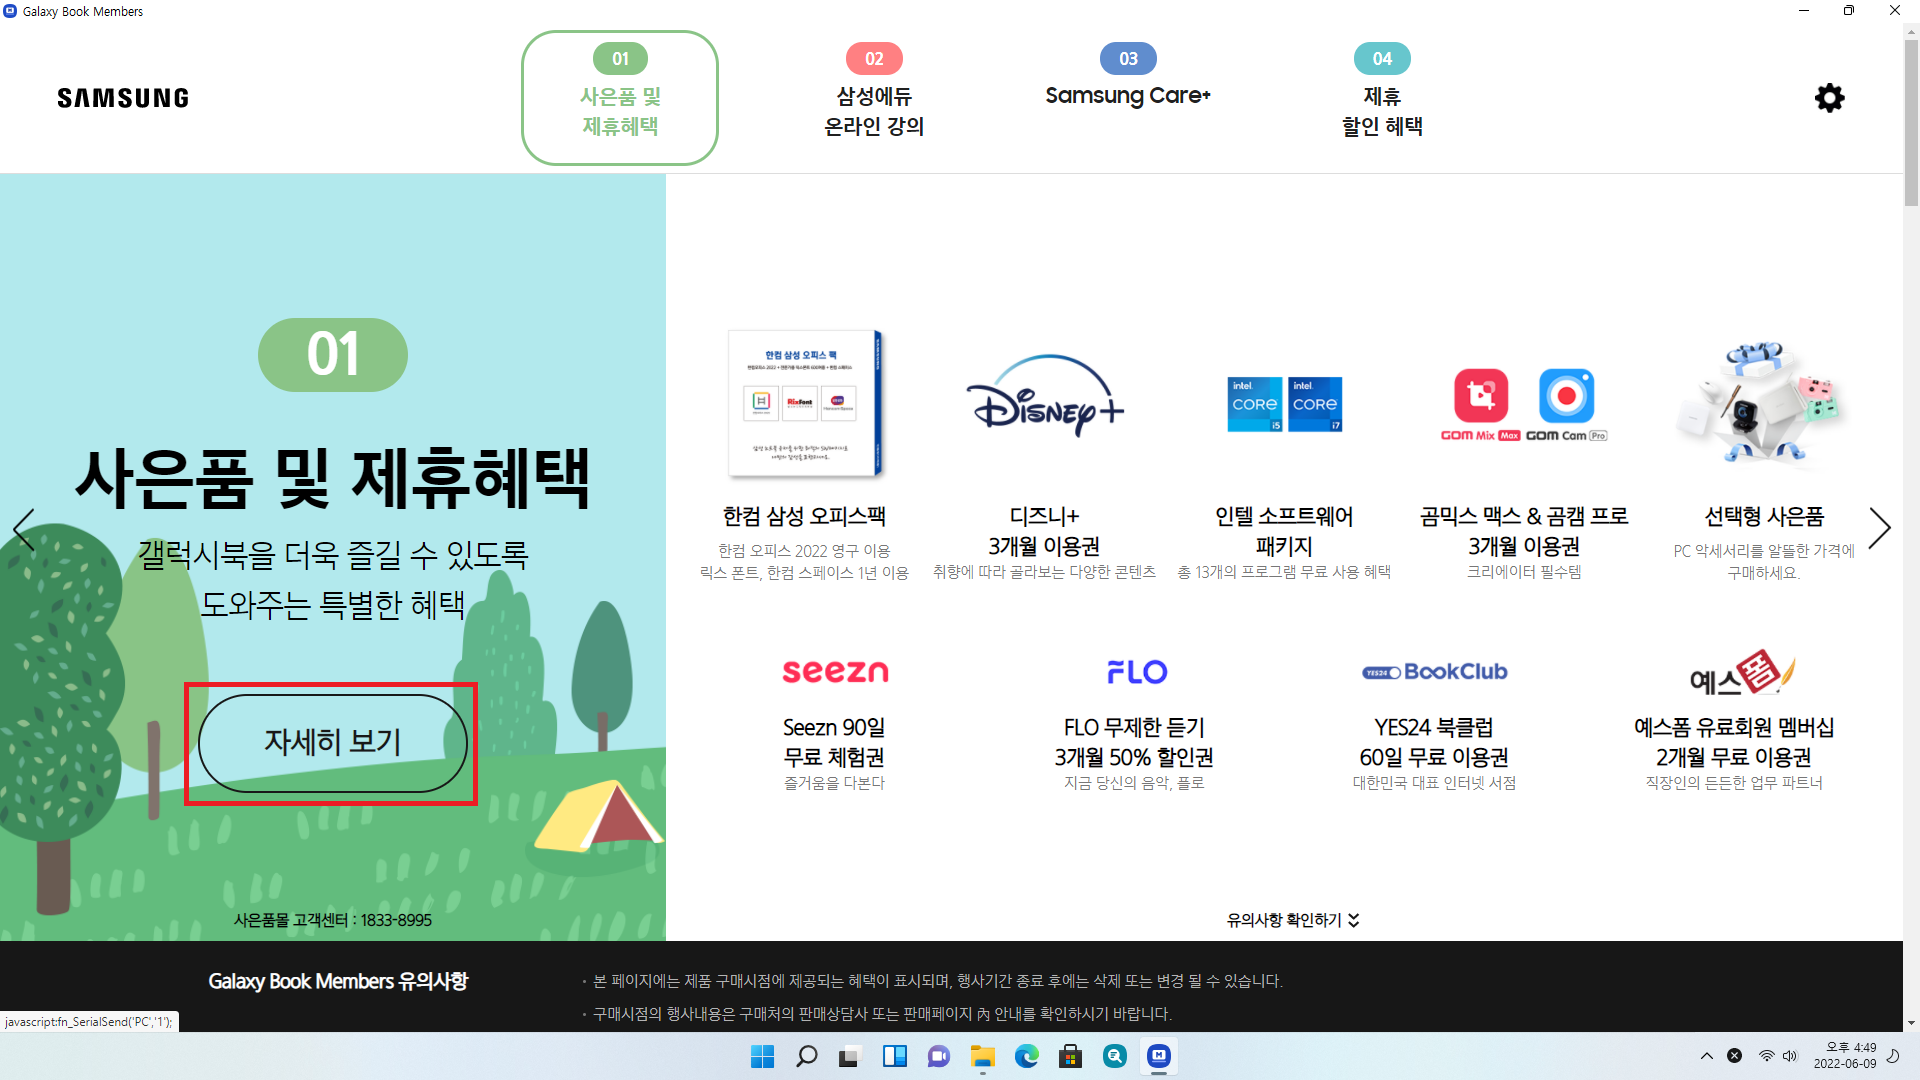Open the settings gear icon
This screenshot has height=1080, width=1920.
click(1829, 98)
